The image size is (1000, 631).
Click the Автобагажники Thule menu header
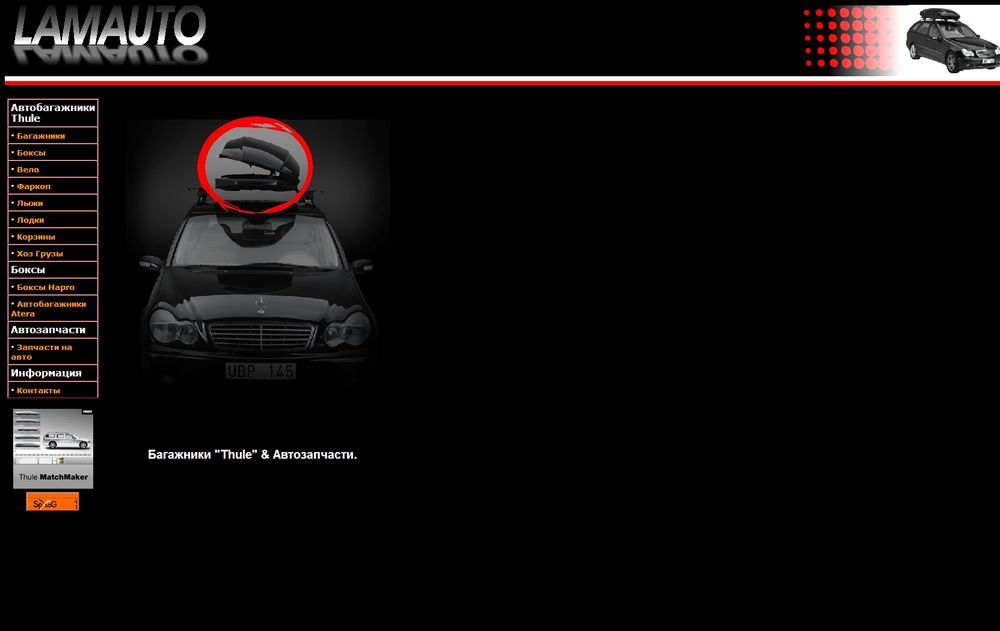(53, 113)
